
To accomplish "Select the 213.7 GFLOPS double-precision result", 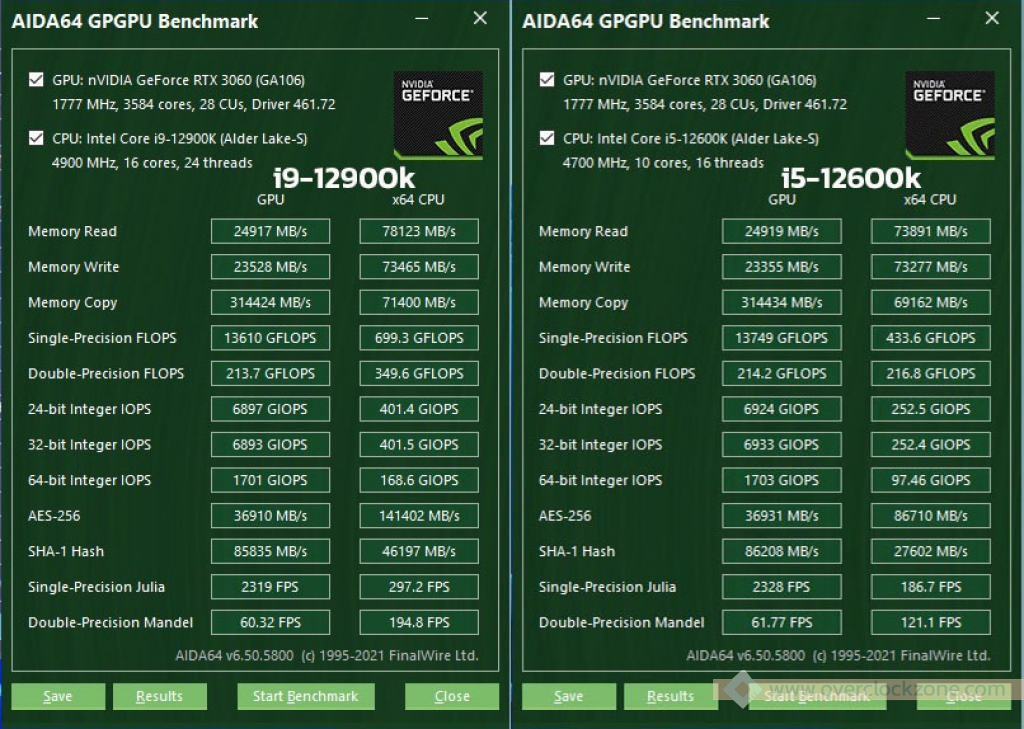I will (x=270, y=374).
